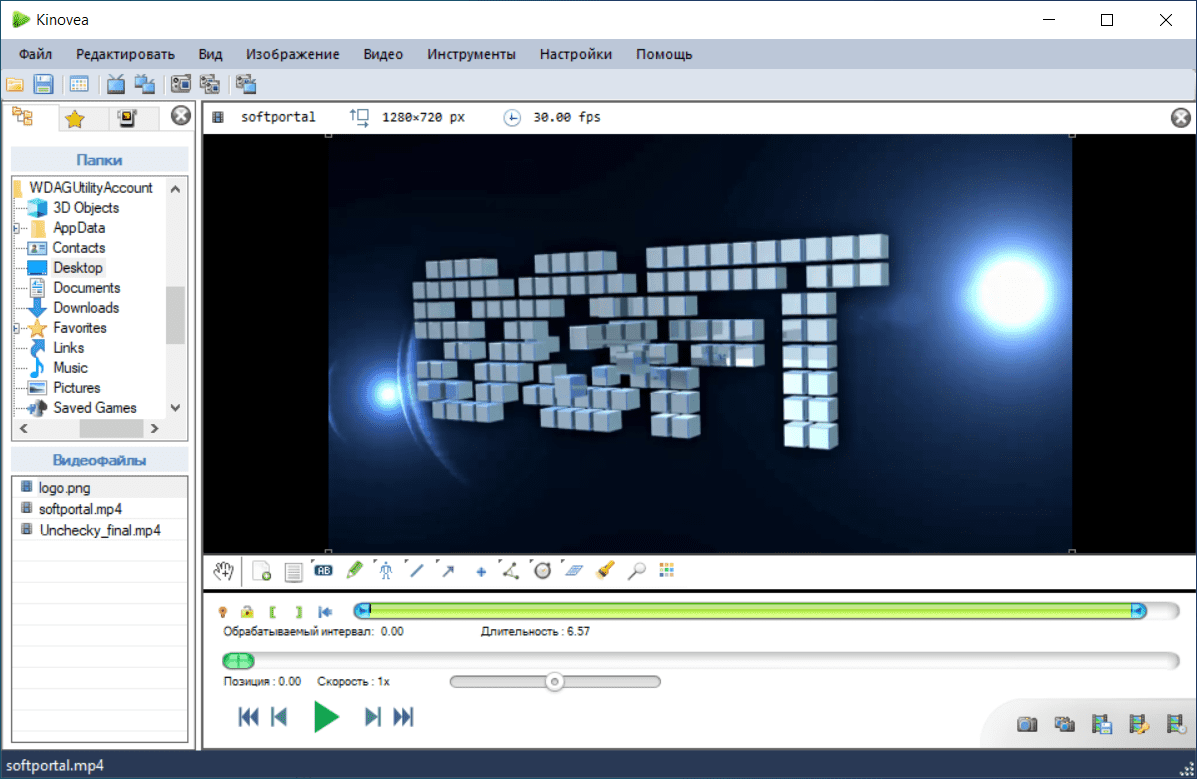Click the green closing bracket icon
The width and height of the screenshot is (1197, 779).
pos(298,612)
